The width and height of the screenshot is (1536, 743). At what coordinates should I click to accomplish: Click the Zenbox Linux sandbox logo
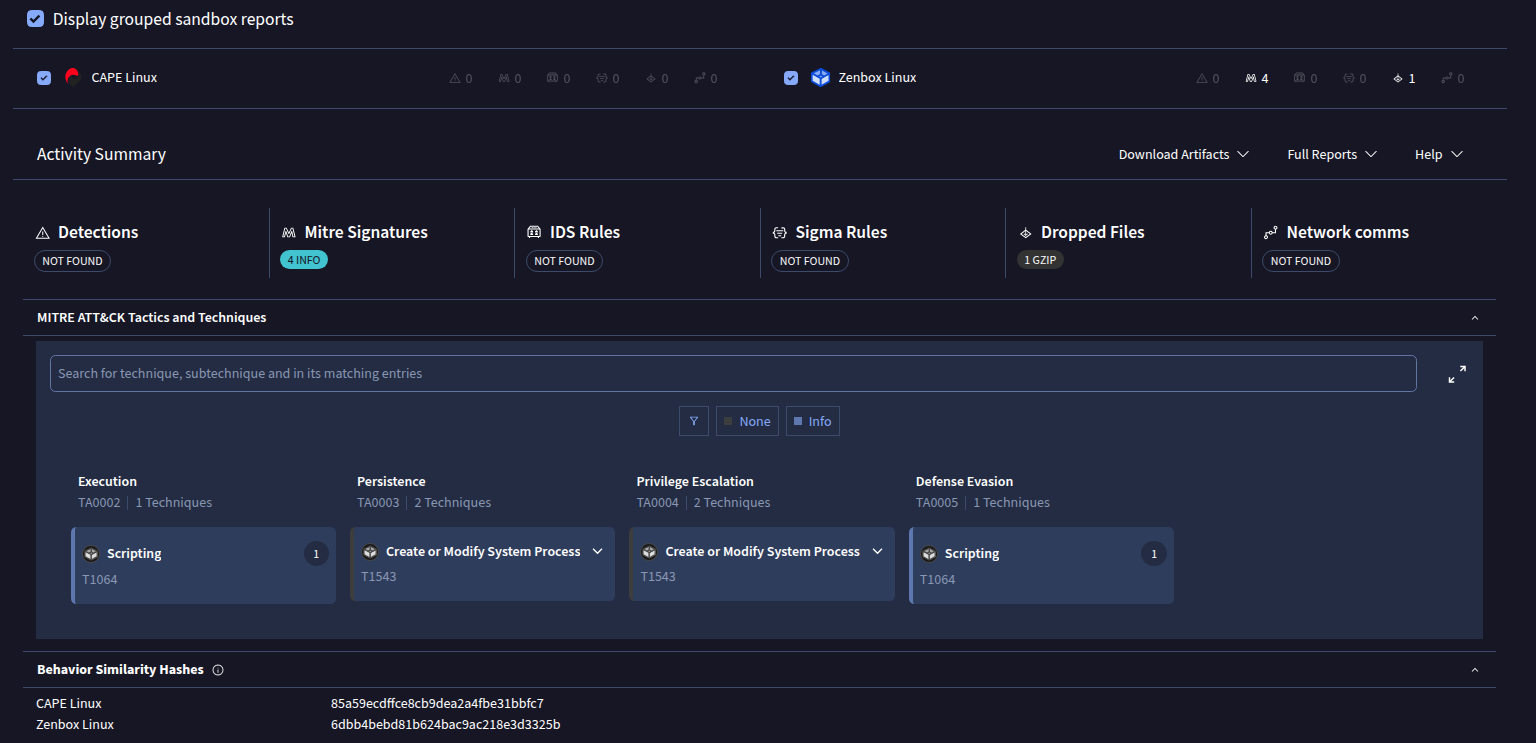point(820,77)
